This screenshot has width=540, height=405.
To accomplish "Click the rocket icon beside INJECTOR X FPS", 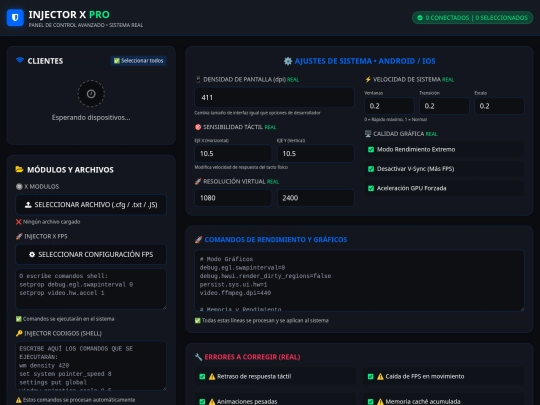I will [x=19, y=236].
